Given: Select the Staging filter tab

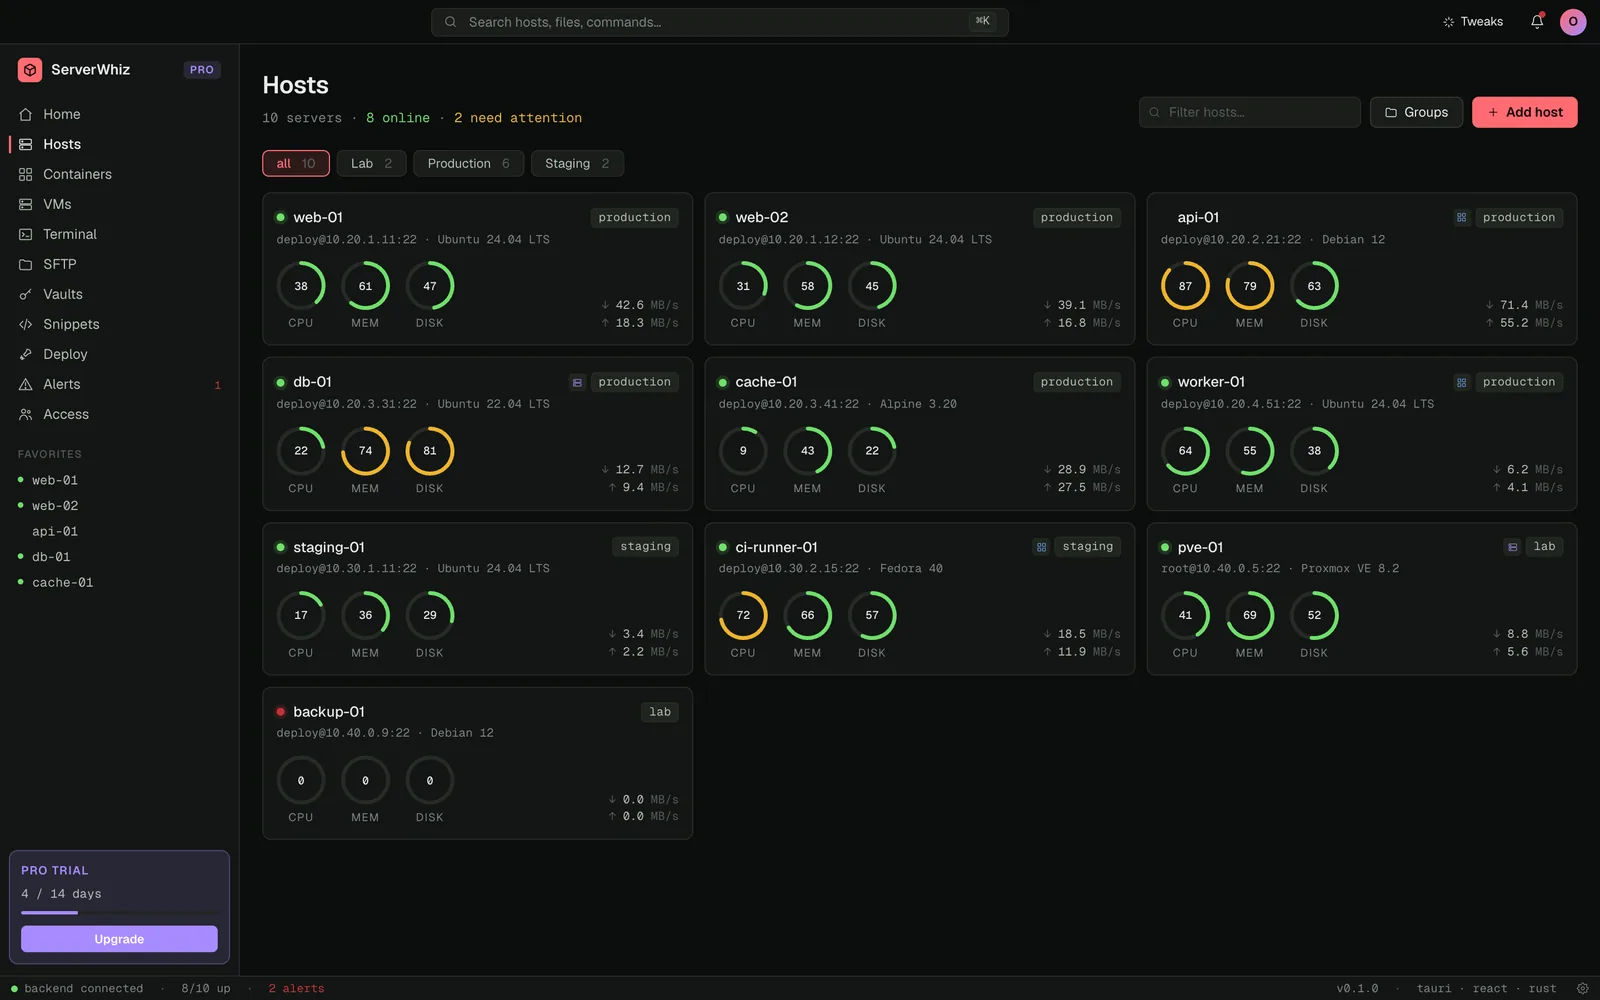Looking at the screenshot, I should tap(577, 163).
